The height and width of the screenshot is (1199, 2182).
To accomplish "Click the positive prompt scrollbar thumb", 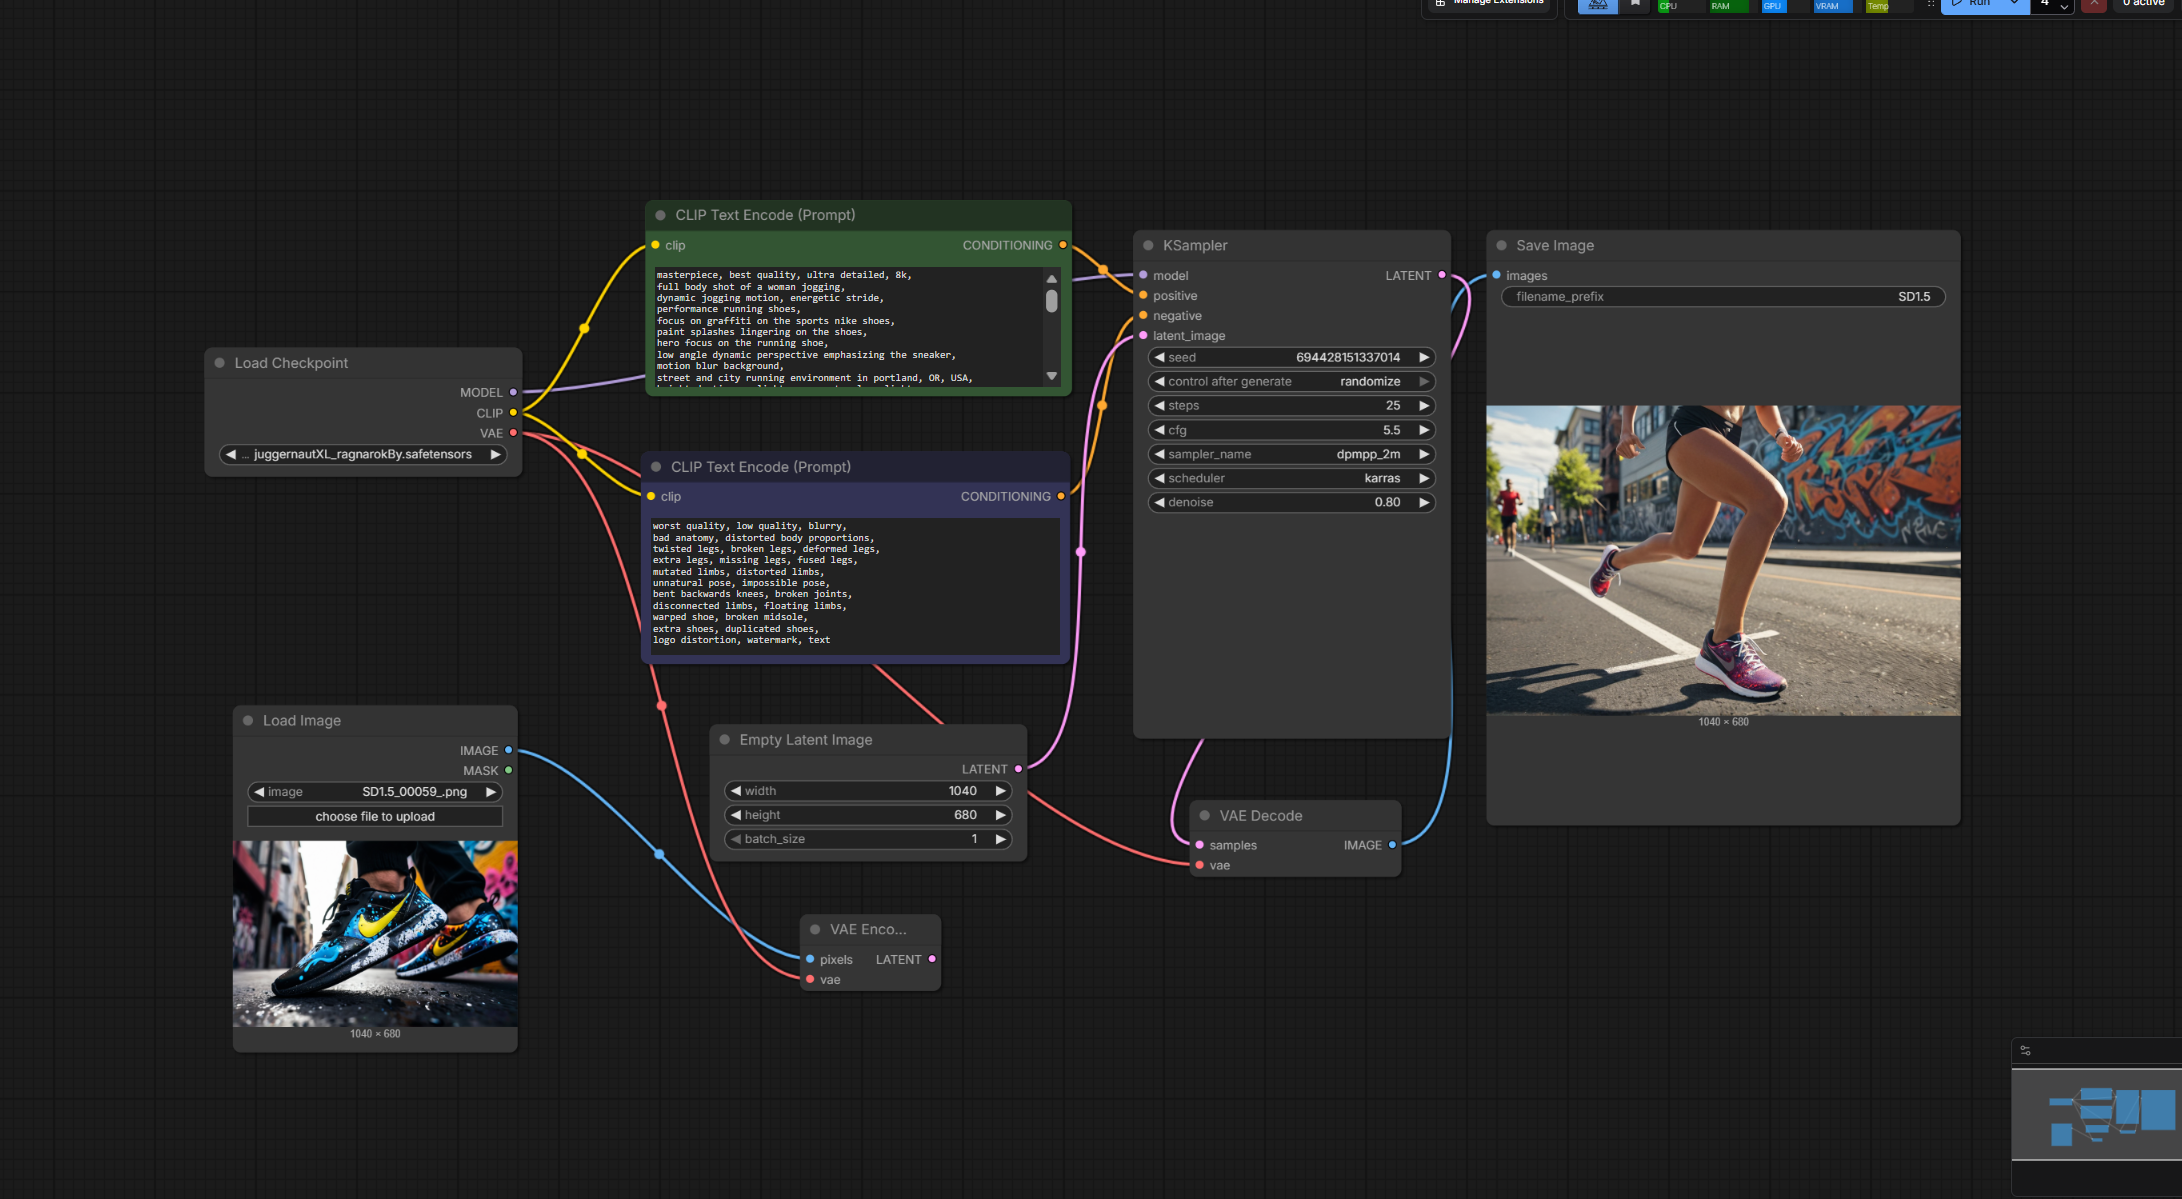I will coord(1051,301).
